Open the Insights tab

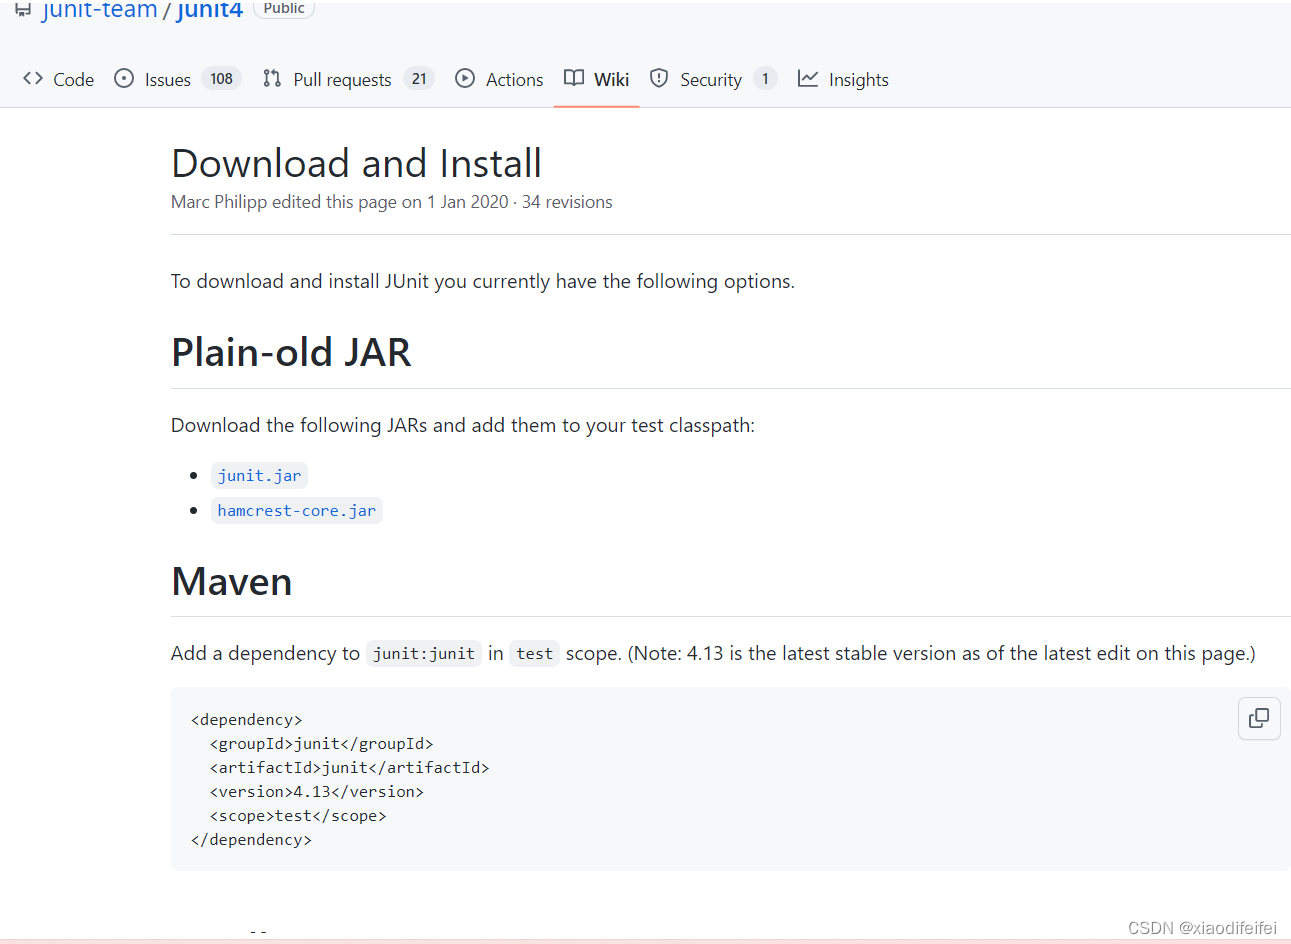843,79
